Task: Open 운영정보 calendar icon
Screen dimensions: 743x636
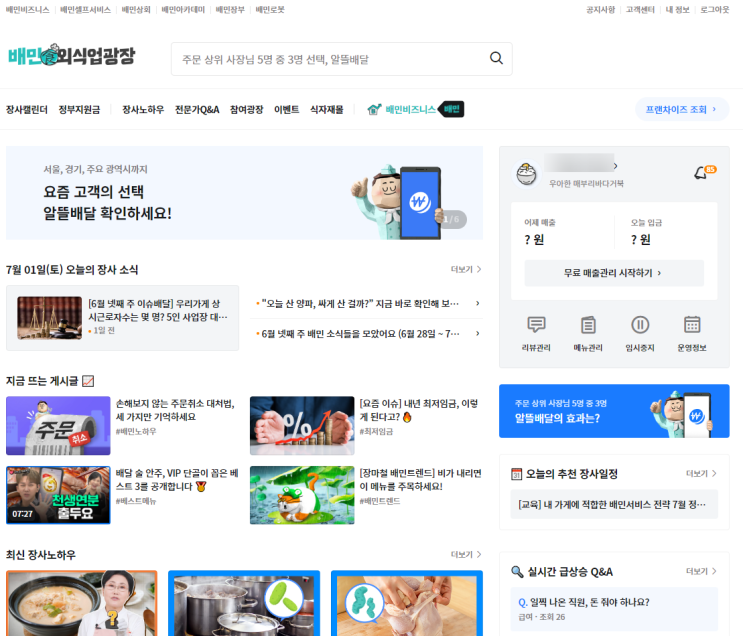Action: (x=692, y=325)
